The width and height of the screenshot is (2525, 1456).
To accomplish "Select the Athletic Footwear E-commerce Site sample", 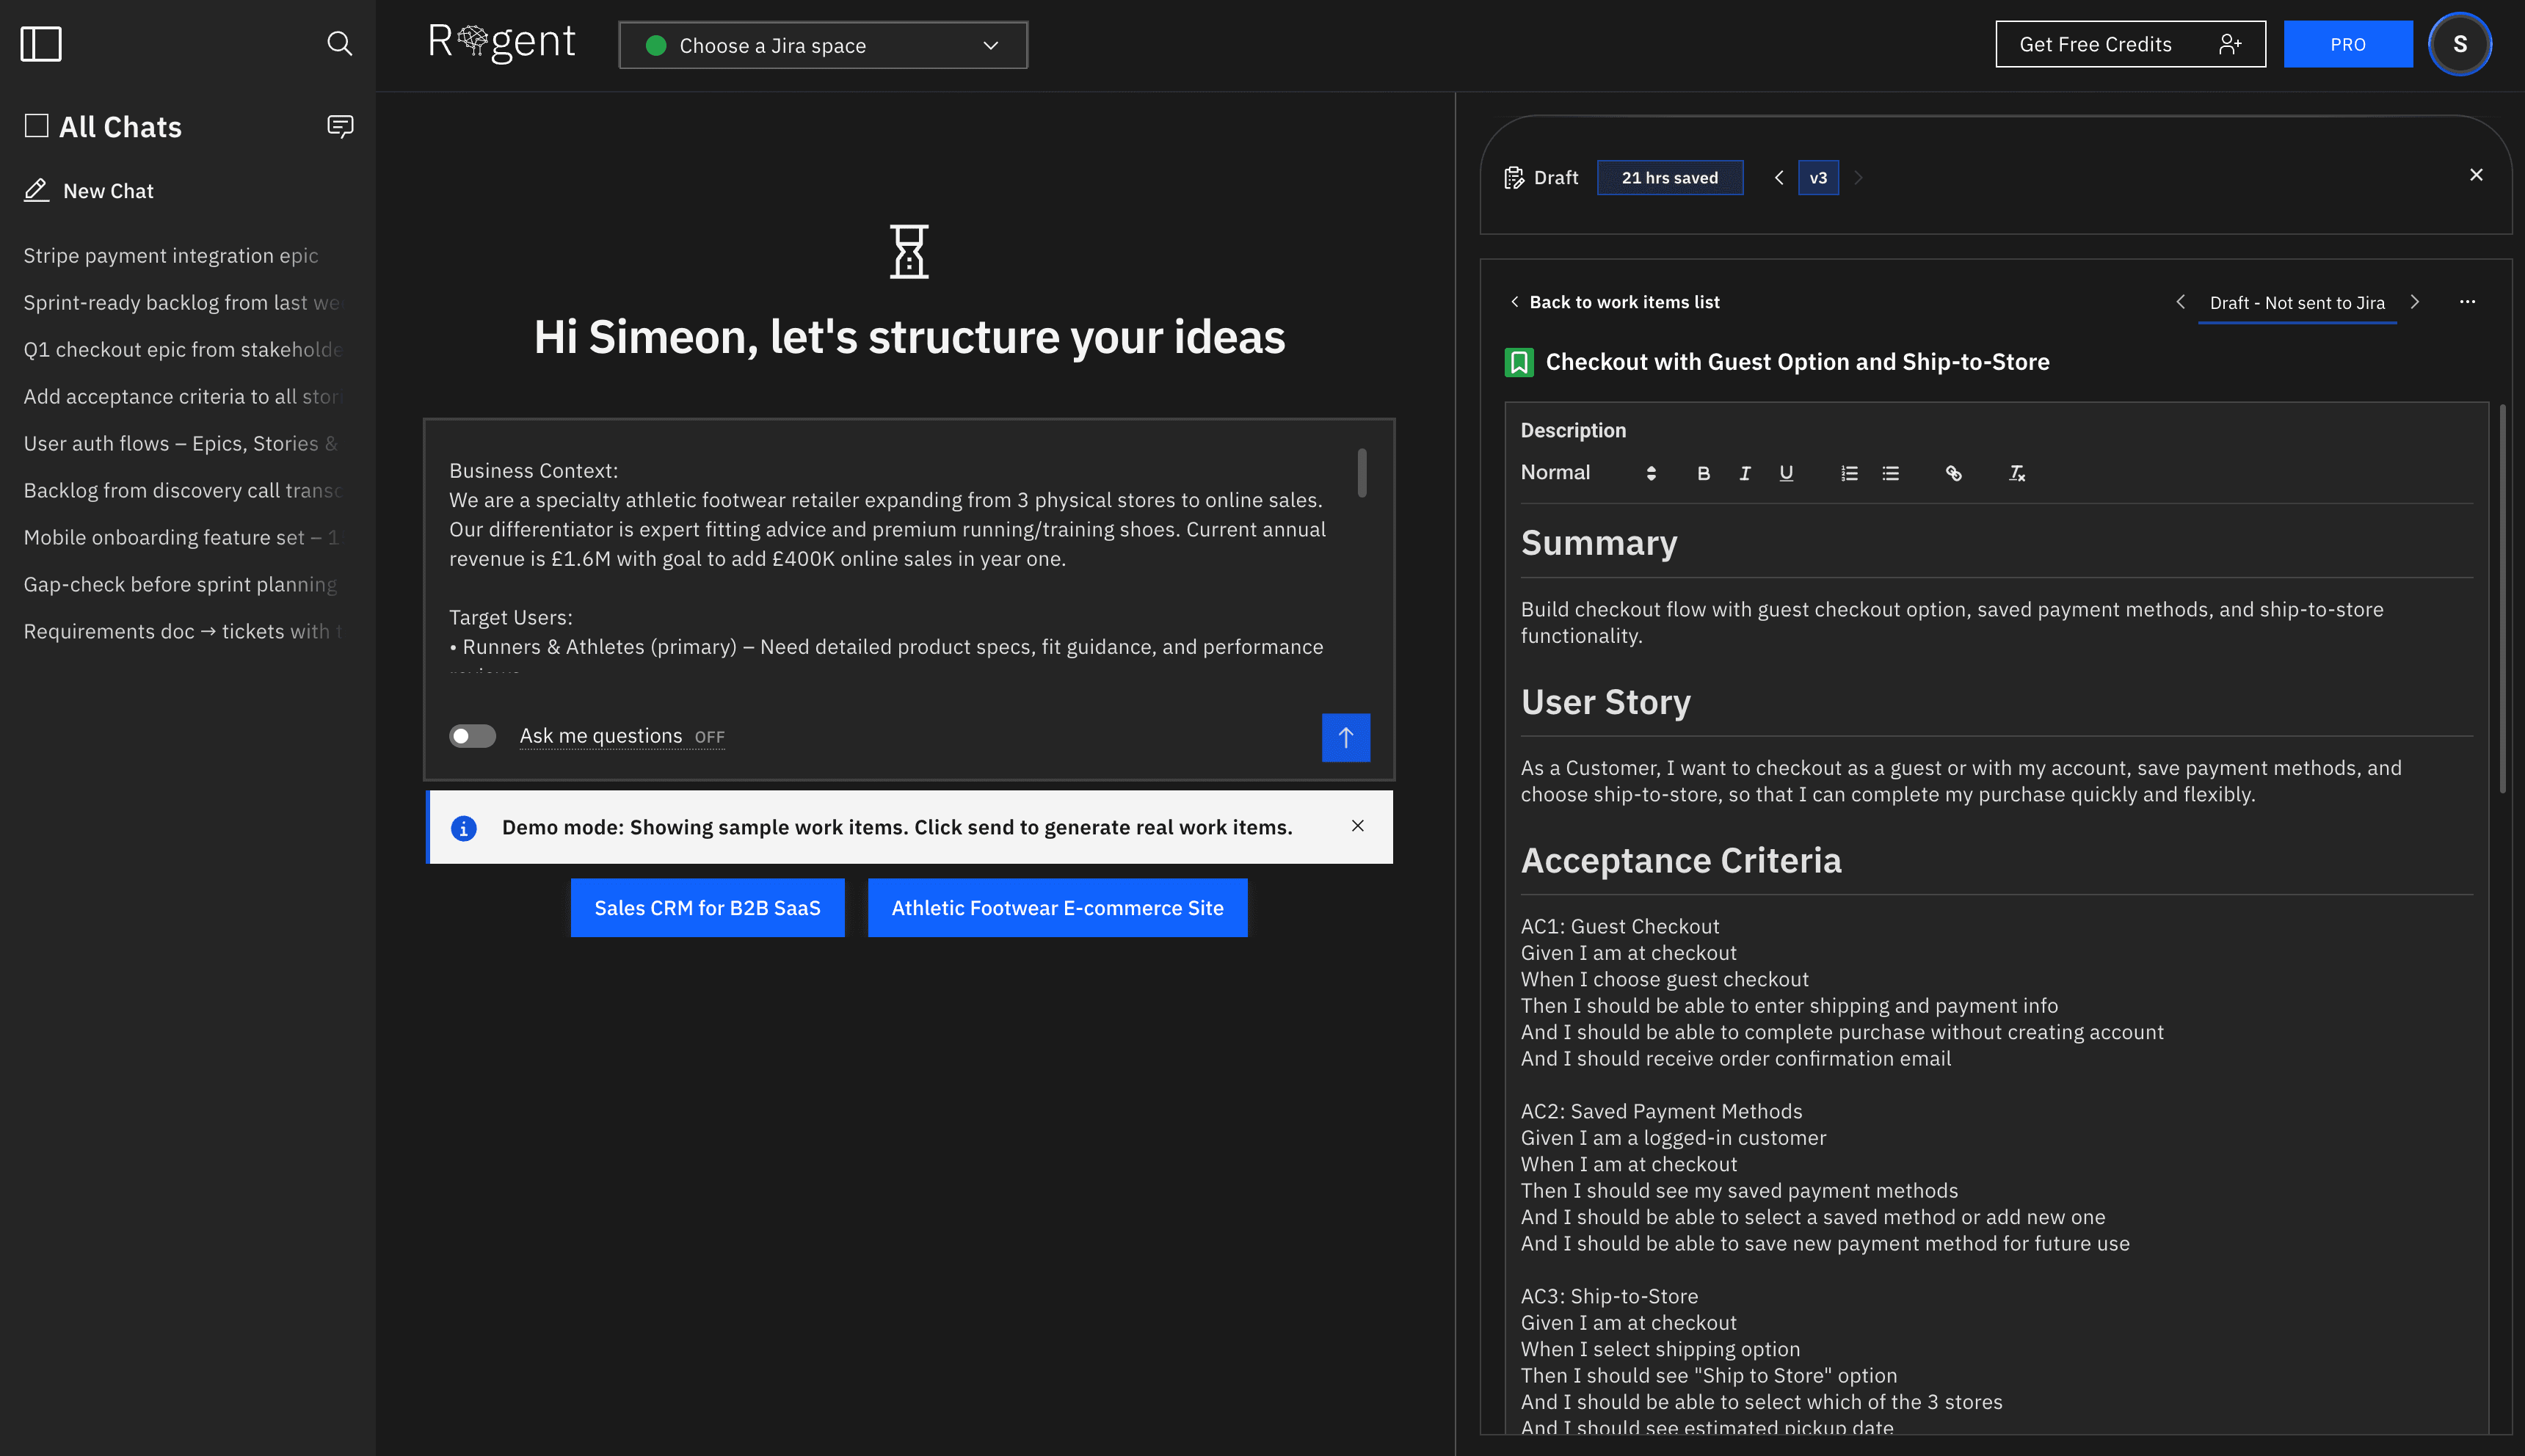I will [x=1057, y=907].
